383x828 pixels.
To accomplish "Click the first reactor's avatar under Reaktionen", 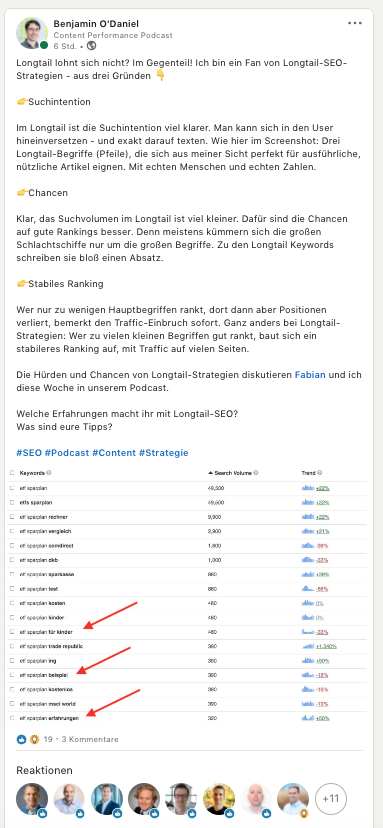I will pos(32,799).
